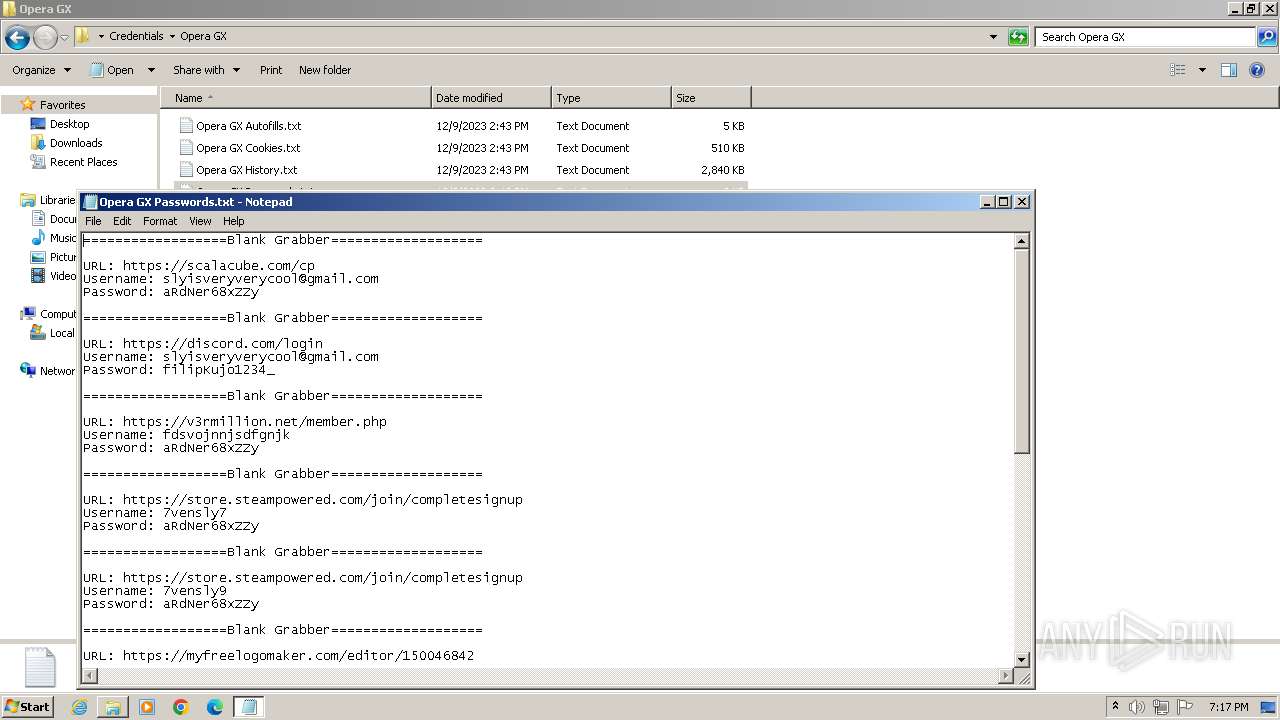Open the Organize menu
This screenshot has height=720, width=1280.
41,70
